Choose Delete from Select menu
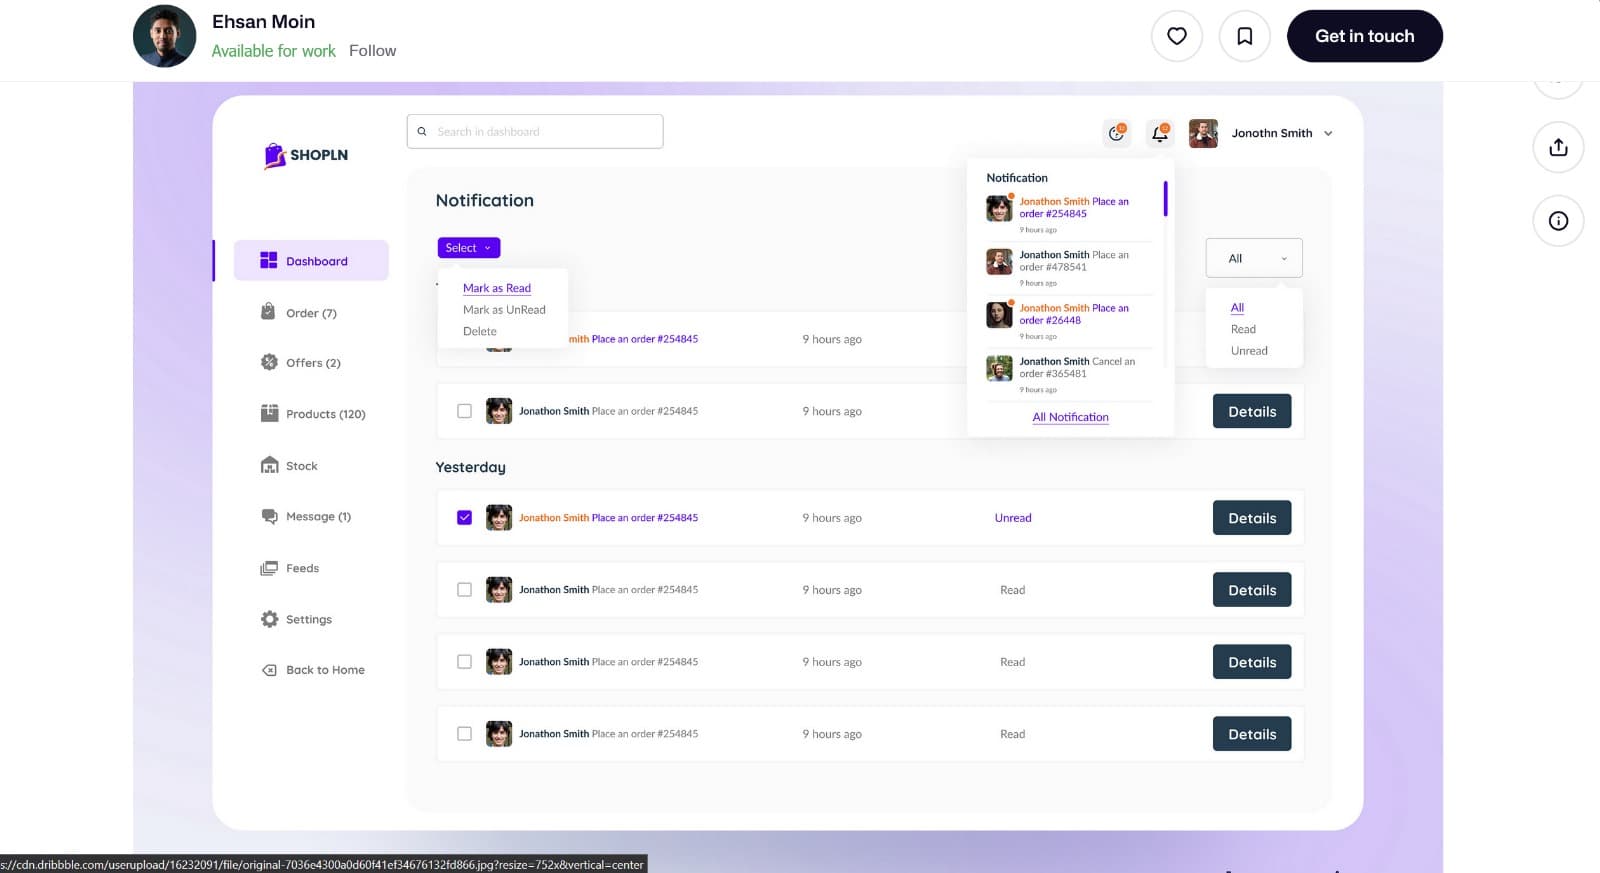Image resolution: width=1600 pixels, height=873 pixels. coord(480,331)
